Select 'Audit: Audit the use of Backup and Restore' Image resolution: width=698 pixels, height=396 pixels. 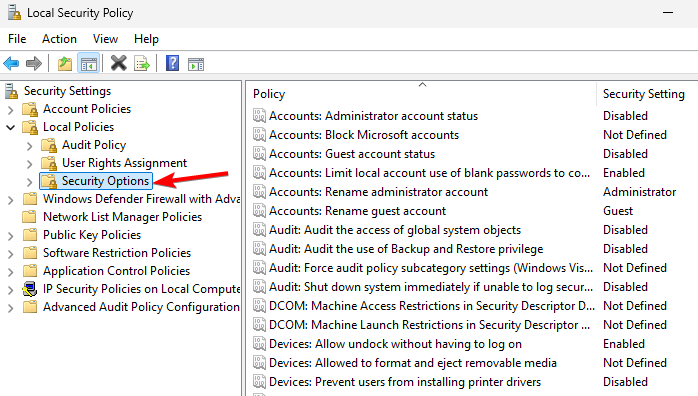tap(406, 249)
